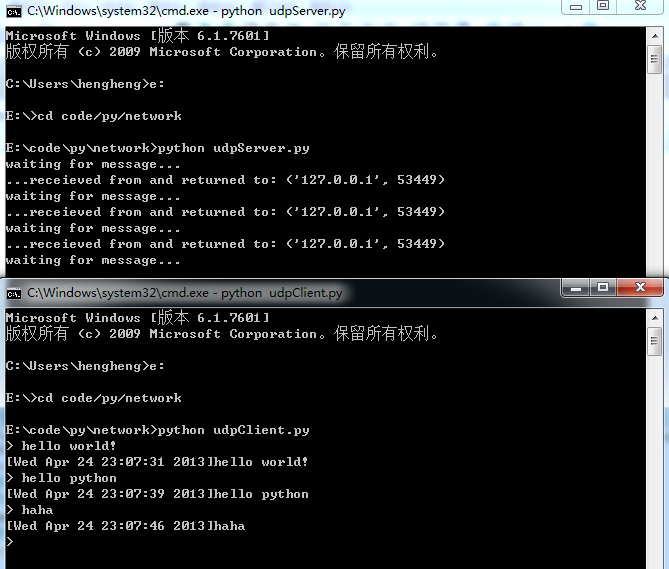Click scroll-up arrow in udpClient window
This screenshot has width=669, height=569.
[x=654, y=318]
